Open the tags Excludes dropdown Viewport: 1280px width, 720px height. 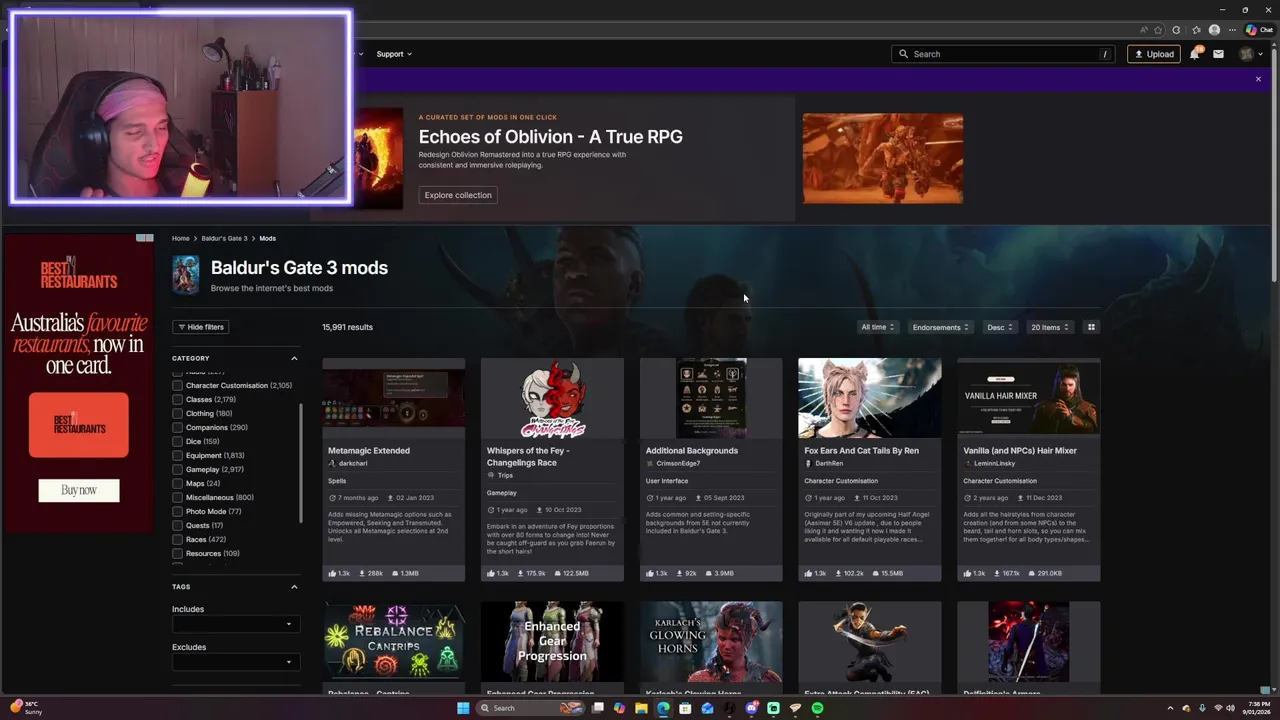click(x=236, y=662)
